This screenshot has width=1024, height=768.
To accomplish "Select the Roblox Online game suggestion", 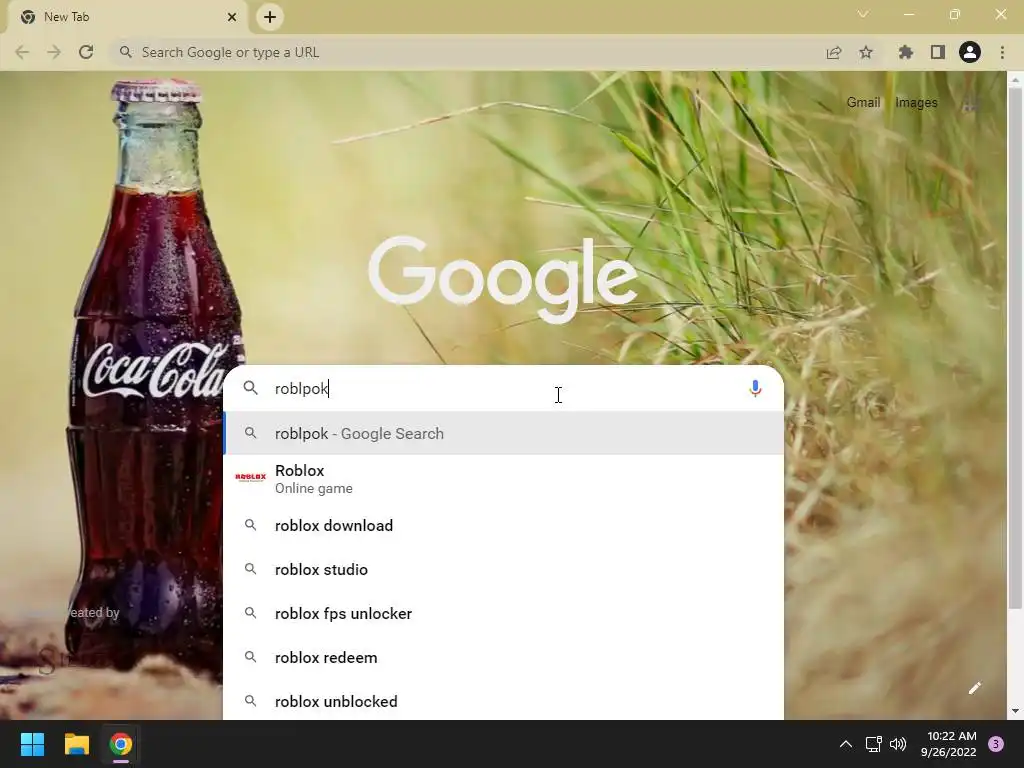I will coord(504,479).
